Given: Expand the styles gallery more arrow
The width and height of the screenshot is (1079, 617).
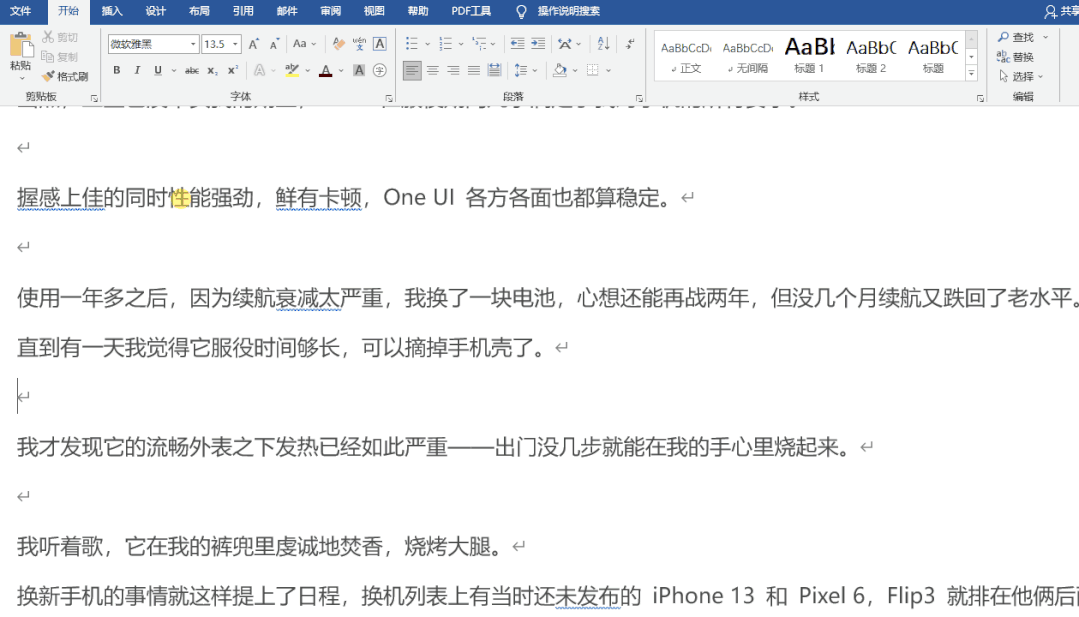Looking at the screenshot, I should pyautogui.click(x=972, y=73).
